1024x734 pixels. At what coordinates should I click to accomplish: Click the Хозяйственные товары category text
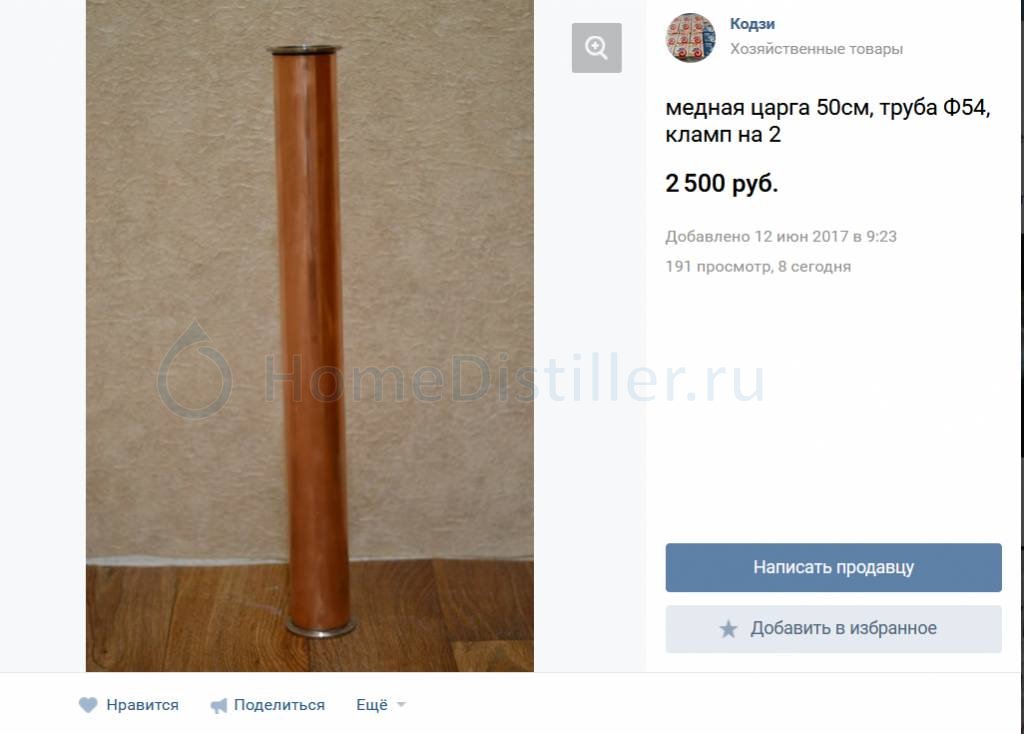(816, 49)
